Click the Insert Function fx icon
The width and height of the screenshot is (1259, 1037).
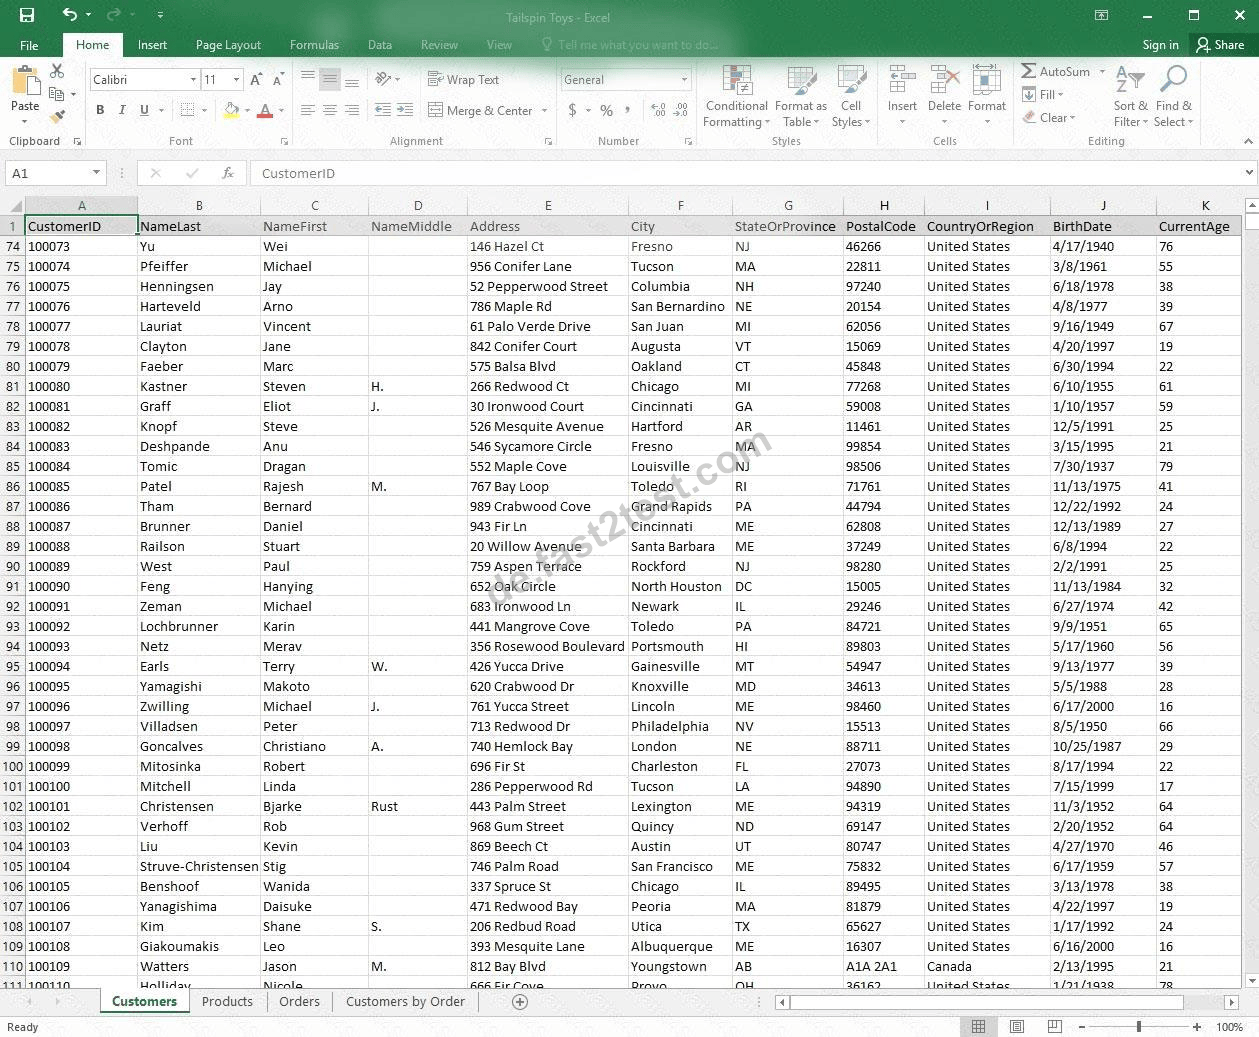click(x=227, y=173)
